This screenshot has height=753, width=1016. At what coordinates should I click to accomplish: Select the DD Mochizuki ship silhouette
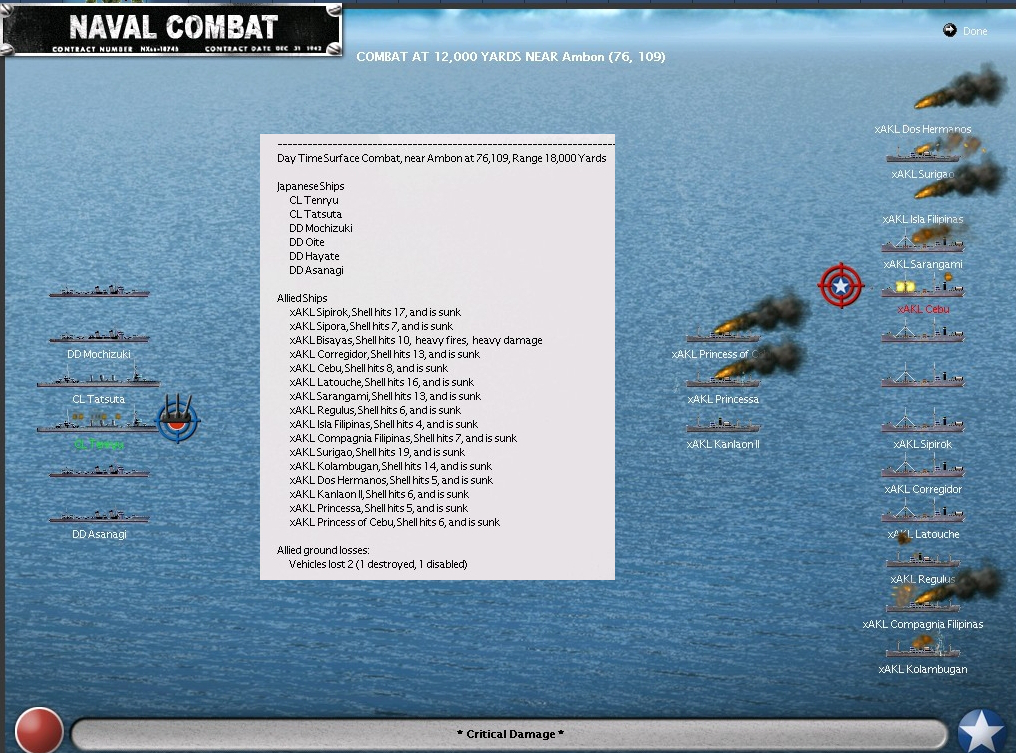[x=99, y=335]
